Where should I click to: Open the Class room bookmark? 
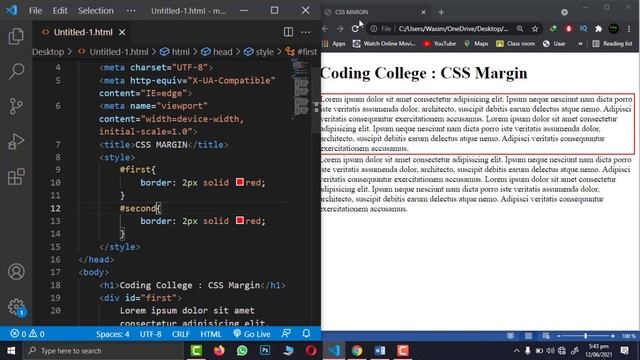516,44
